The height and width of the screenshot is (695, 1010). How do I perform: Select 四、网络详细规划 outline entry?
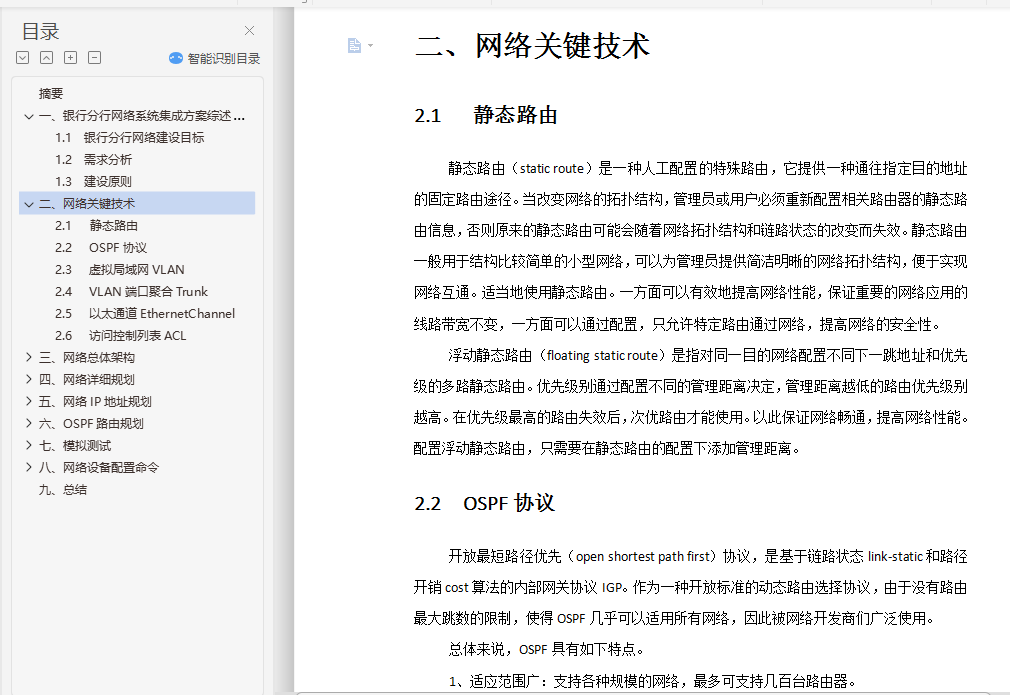[87, 379]
